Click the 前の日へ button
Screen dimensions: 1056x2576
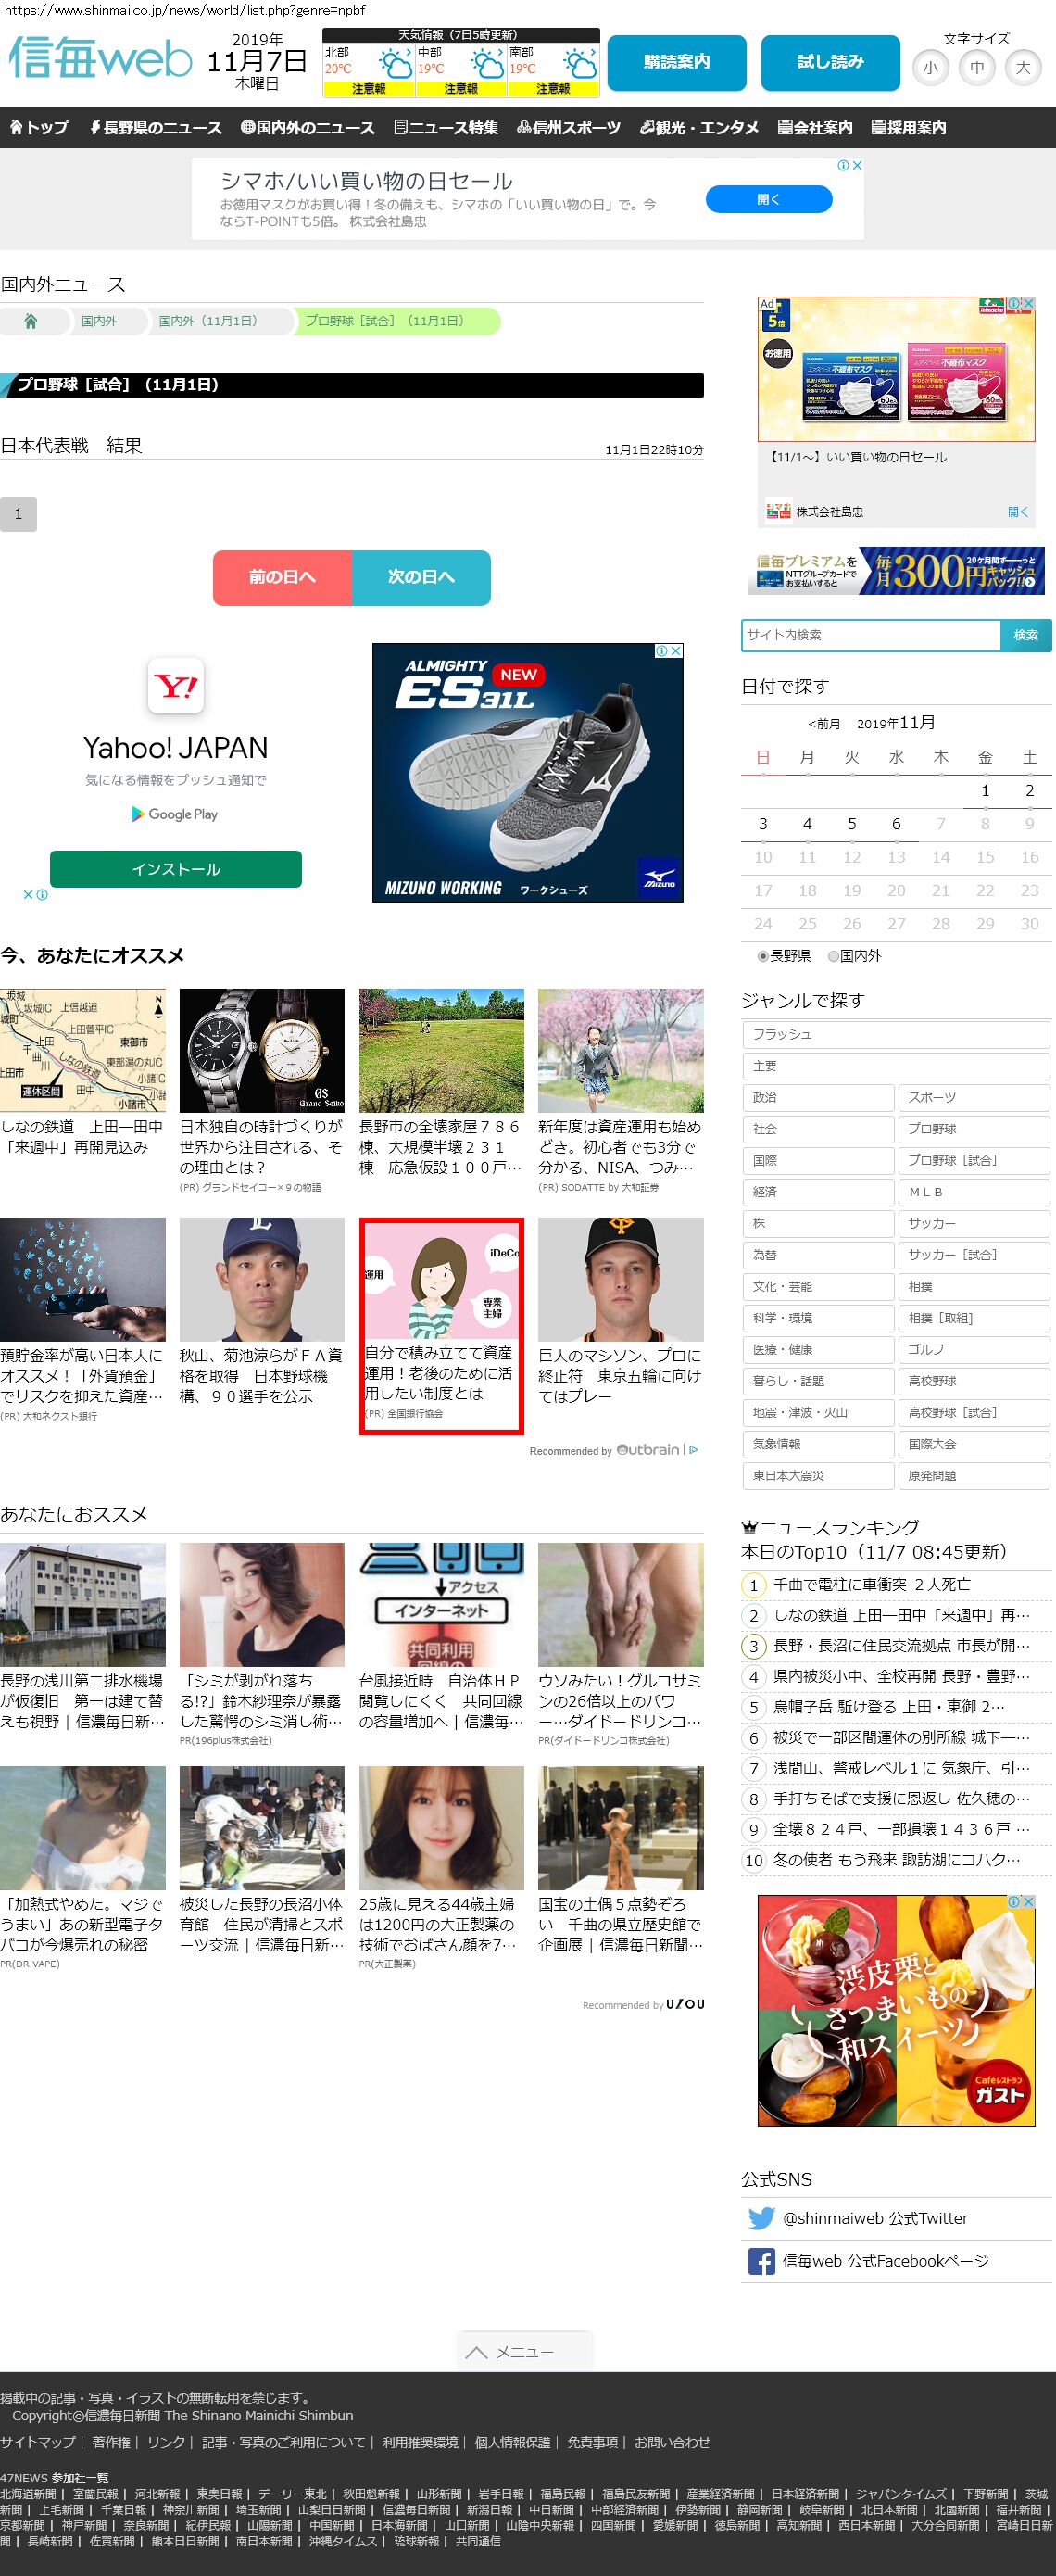point(282,577)
